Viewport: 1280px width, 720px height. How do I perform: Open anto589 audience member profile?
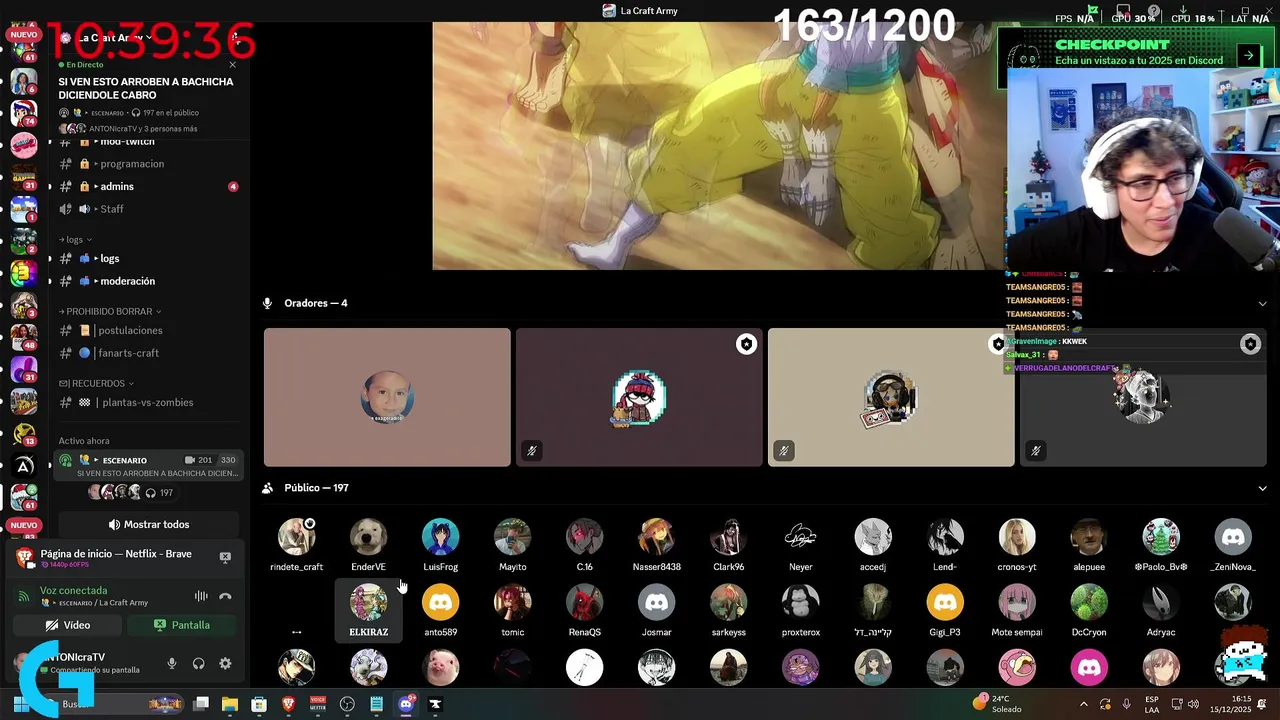point(440,611)
